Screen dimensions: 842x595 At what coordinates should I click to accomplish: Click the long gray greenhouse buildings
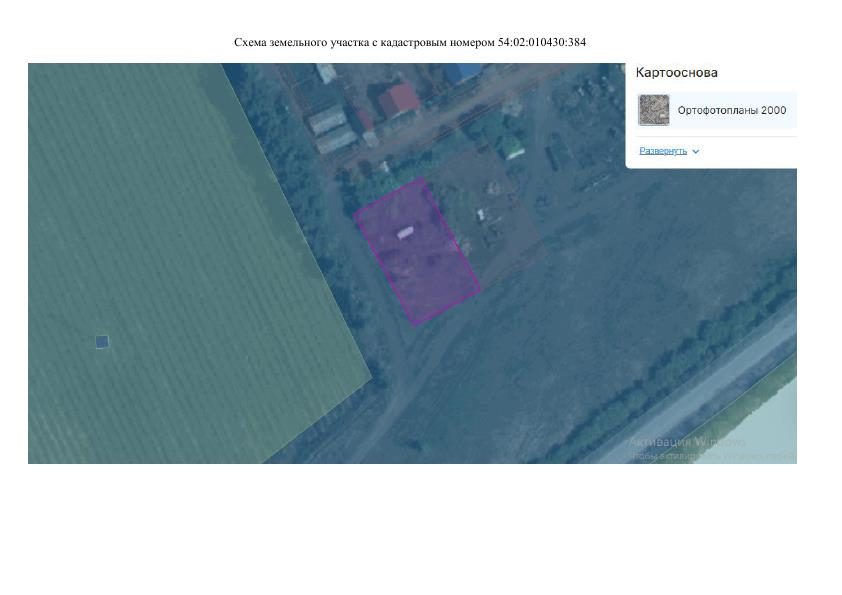[333, 129]
